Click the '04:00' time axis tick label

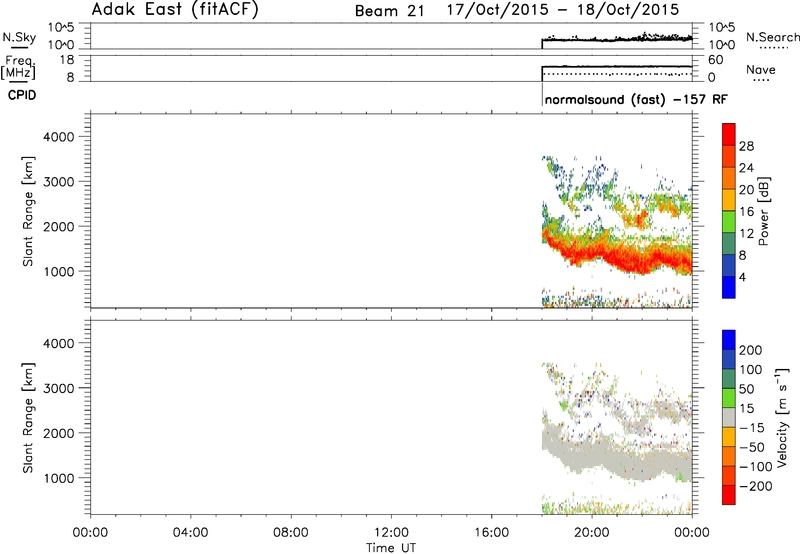[191, 533]
